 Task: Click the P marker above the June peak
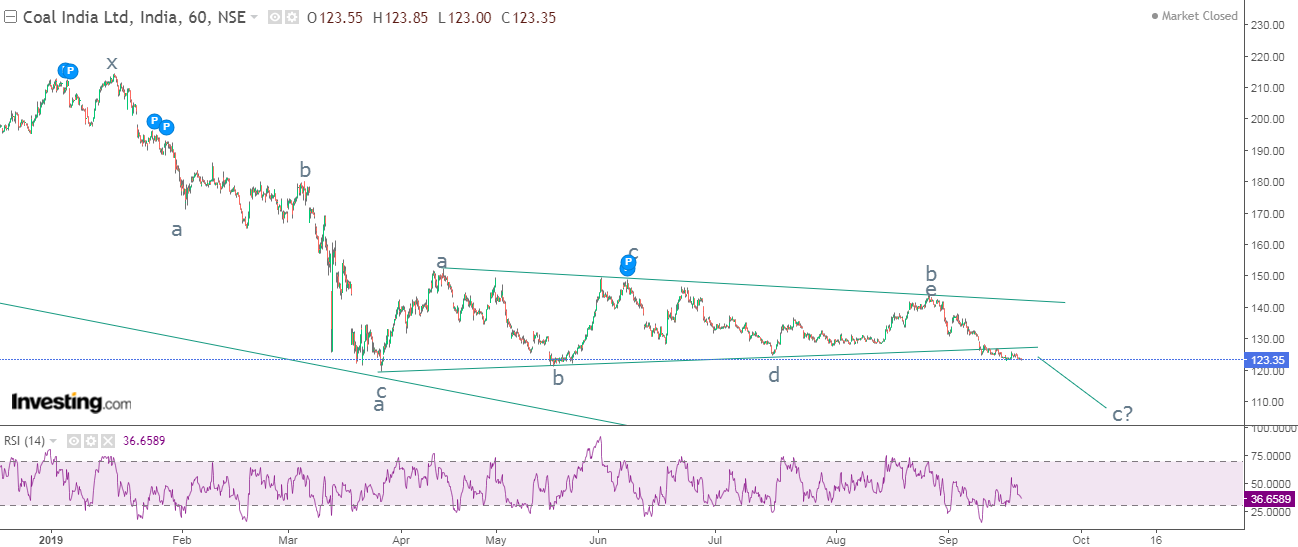coord(628,264)
